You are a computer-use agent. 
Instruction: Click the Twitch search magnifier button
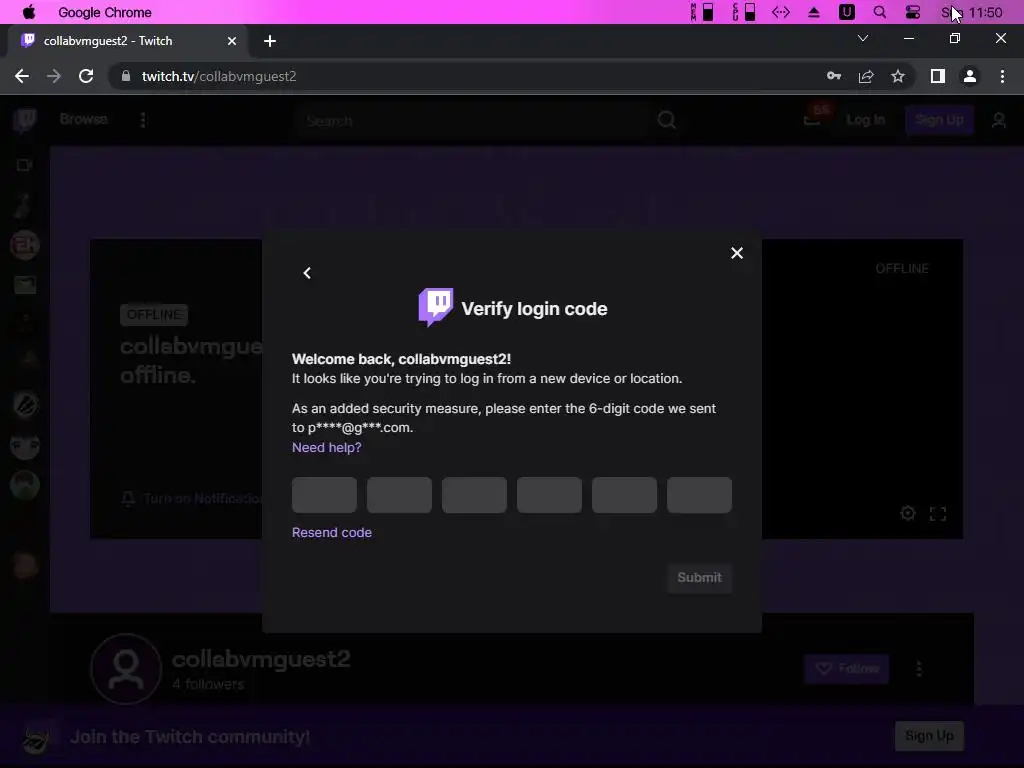(x=667, y=120)
